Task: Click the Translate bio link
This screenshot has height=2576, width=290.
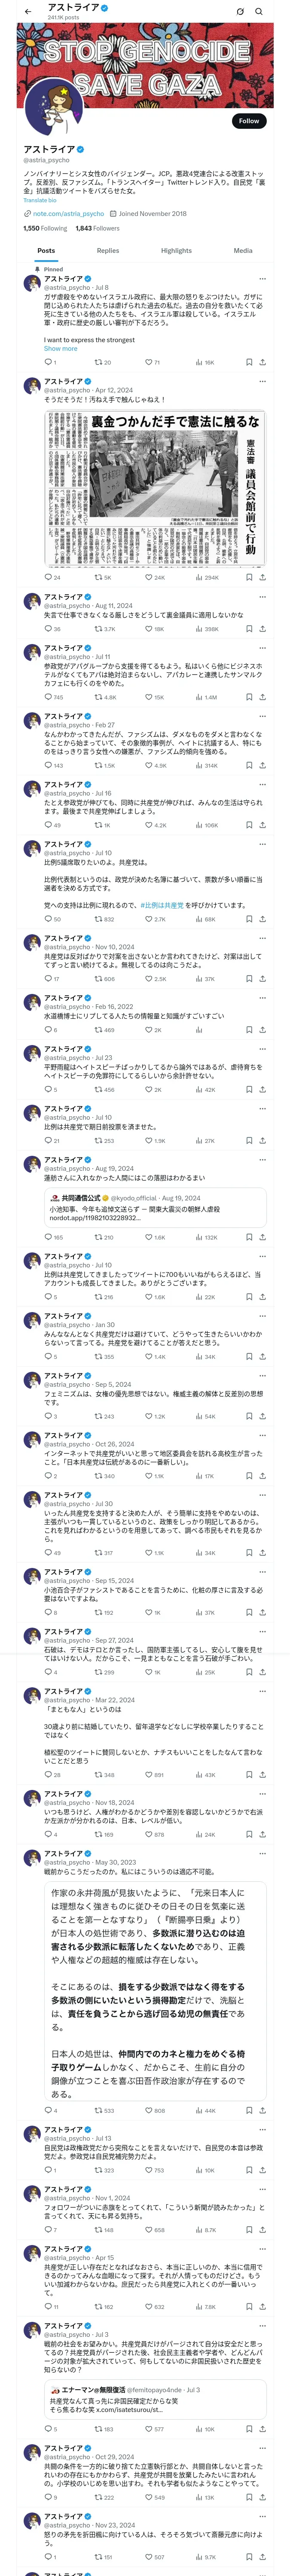Action: 40,200
